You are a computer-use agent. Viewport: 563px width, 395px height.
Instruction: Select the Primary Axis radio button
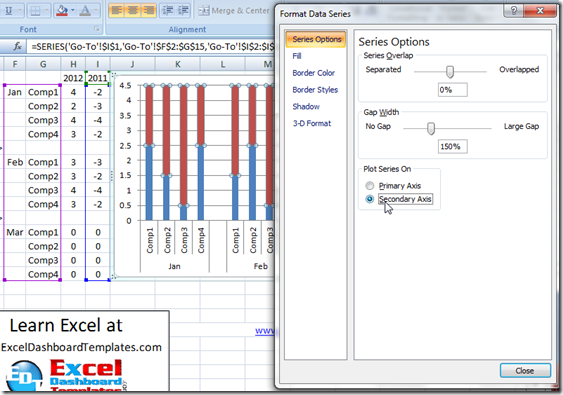pos(369,186)
